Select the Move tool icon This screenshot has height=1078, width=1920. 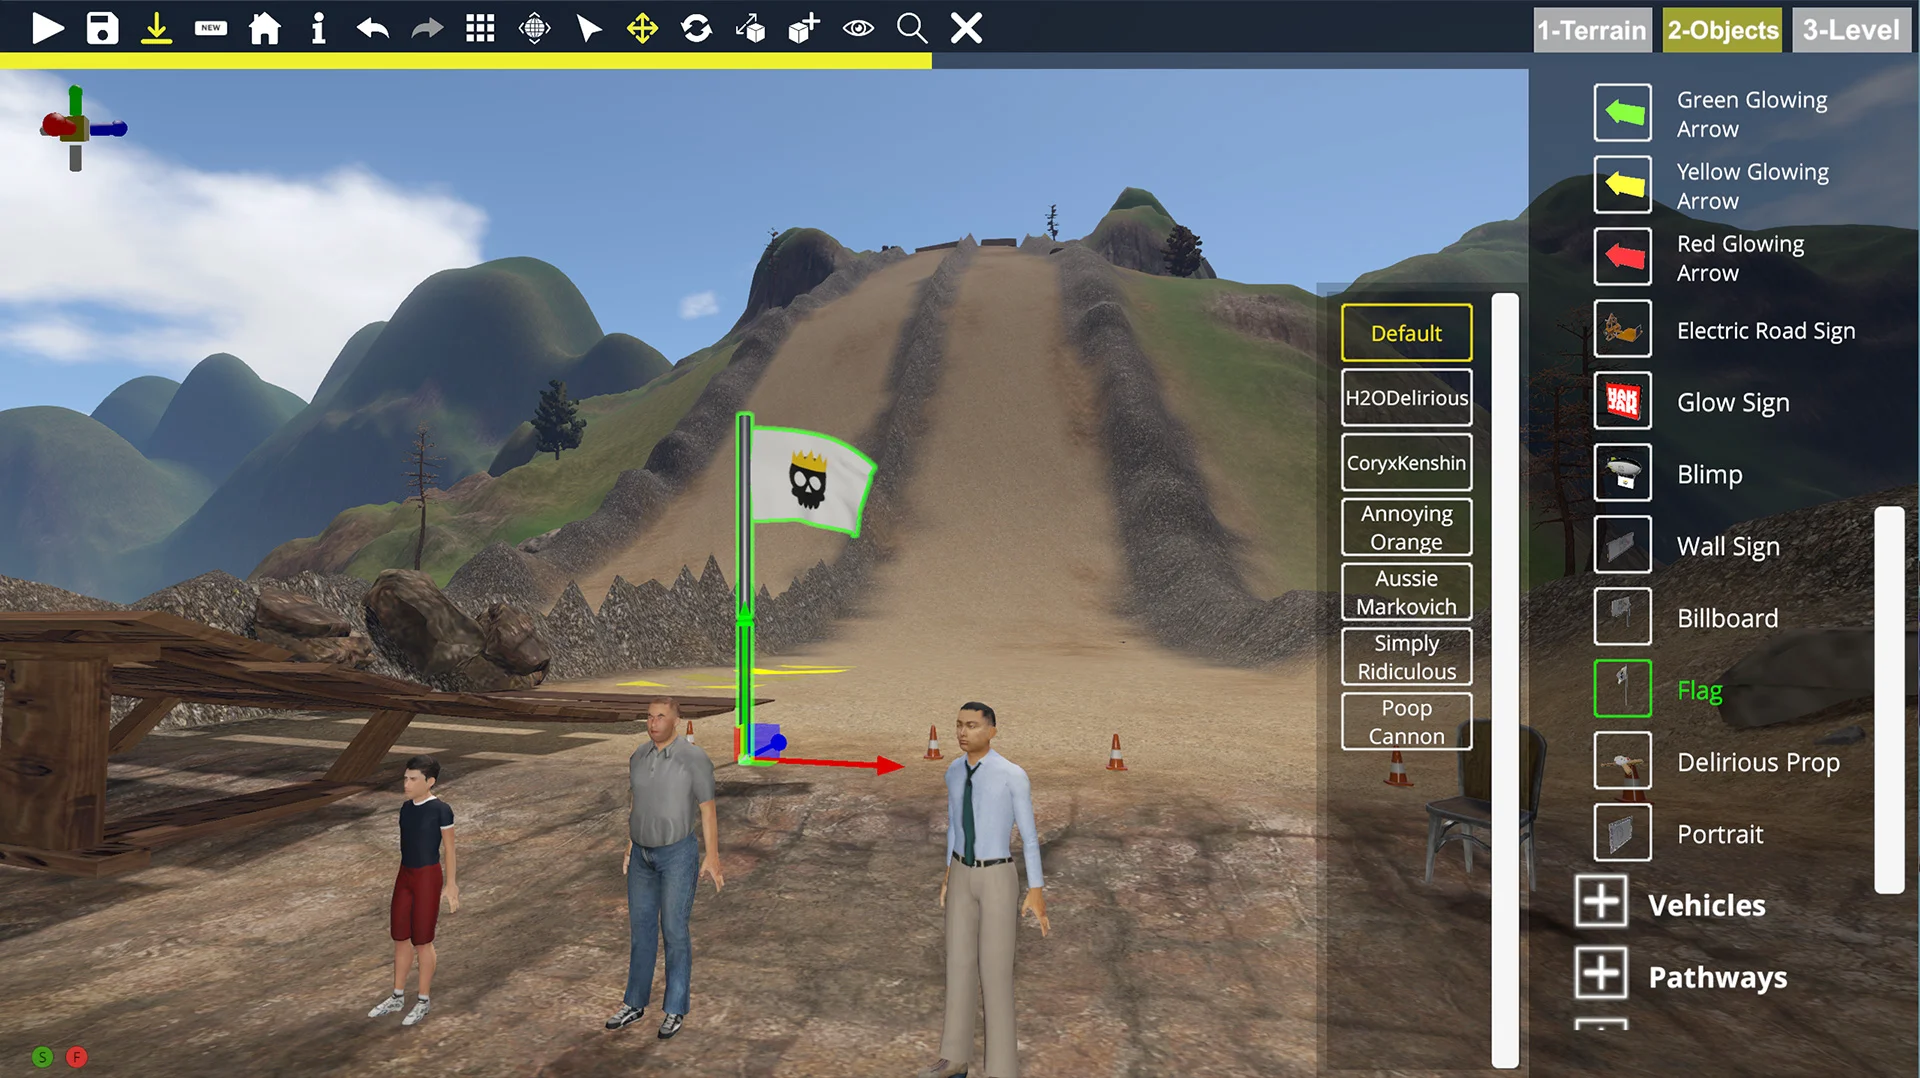pyautogui.click(x=643, y=28)
